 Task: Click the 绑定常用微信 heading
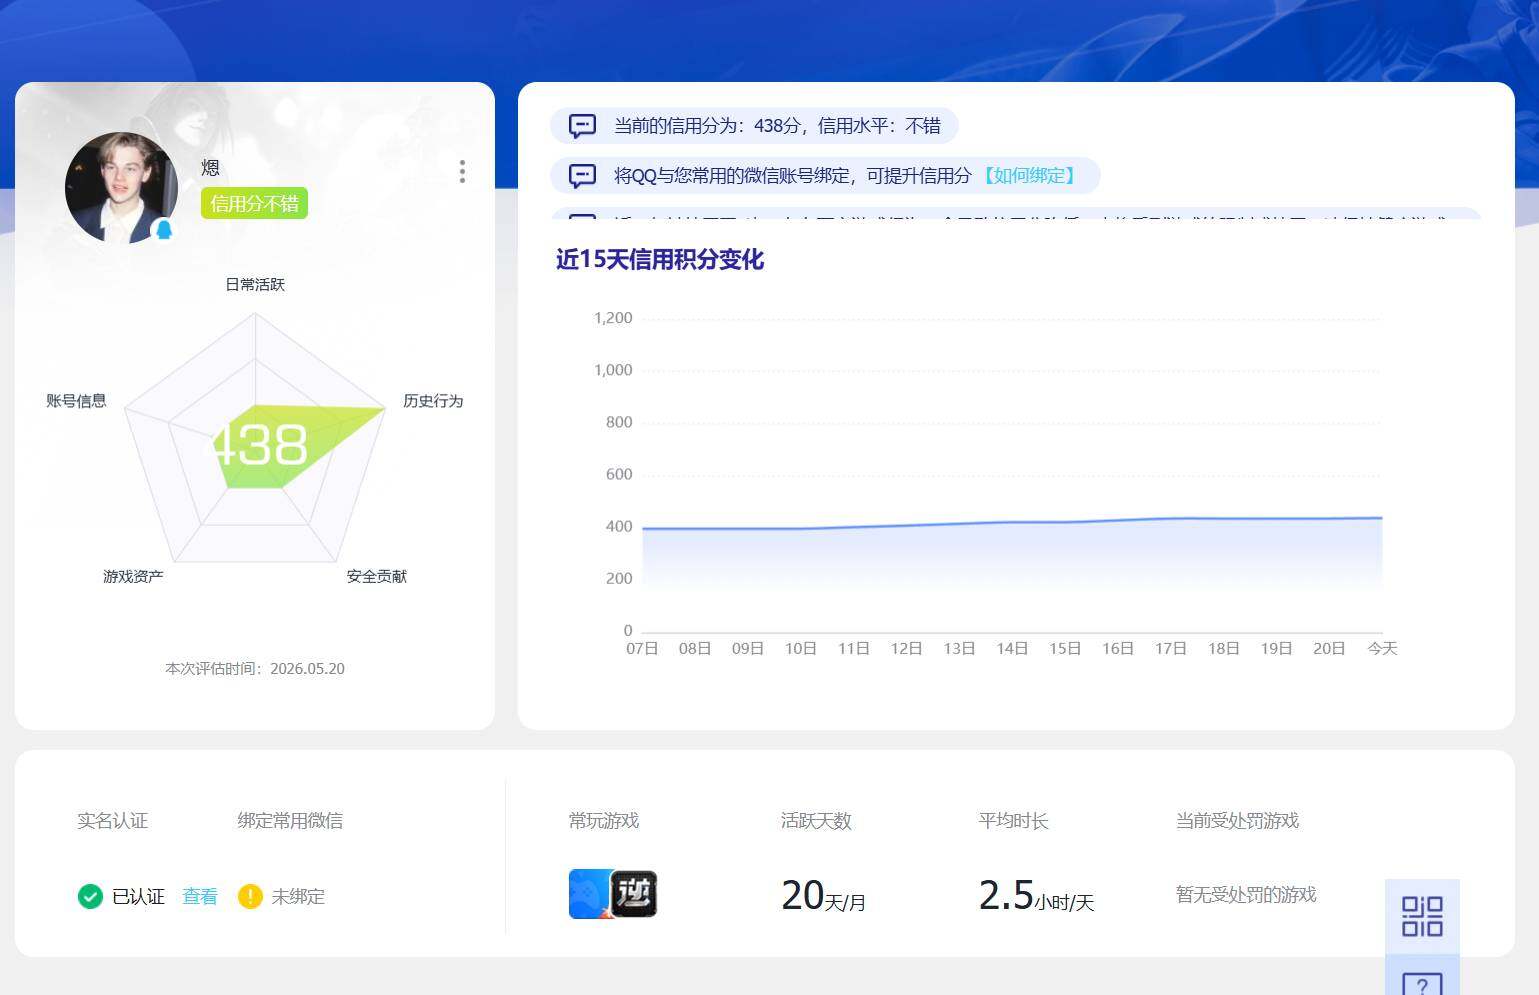coord(290,821)
